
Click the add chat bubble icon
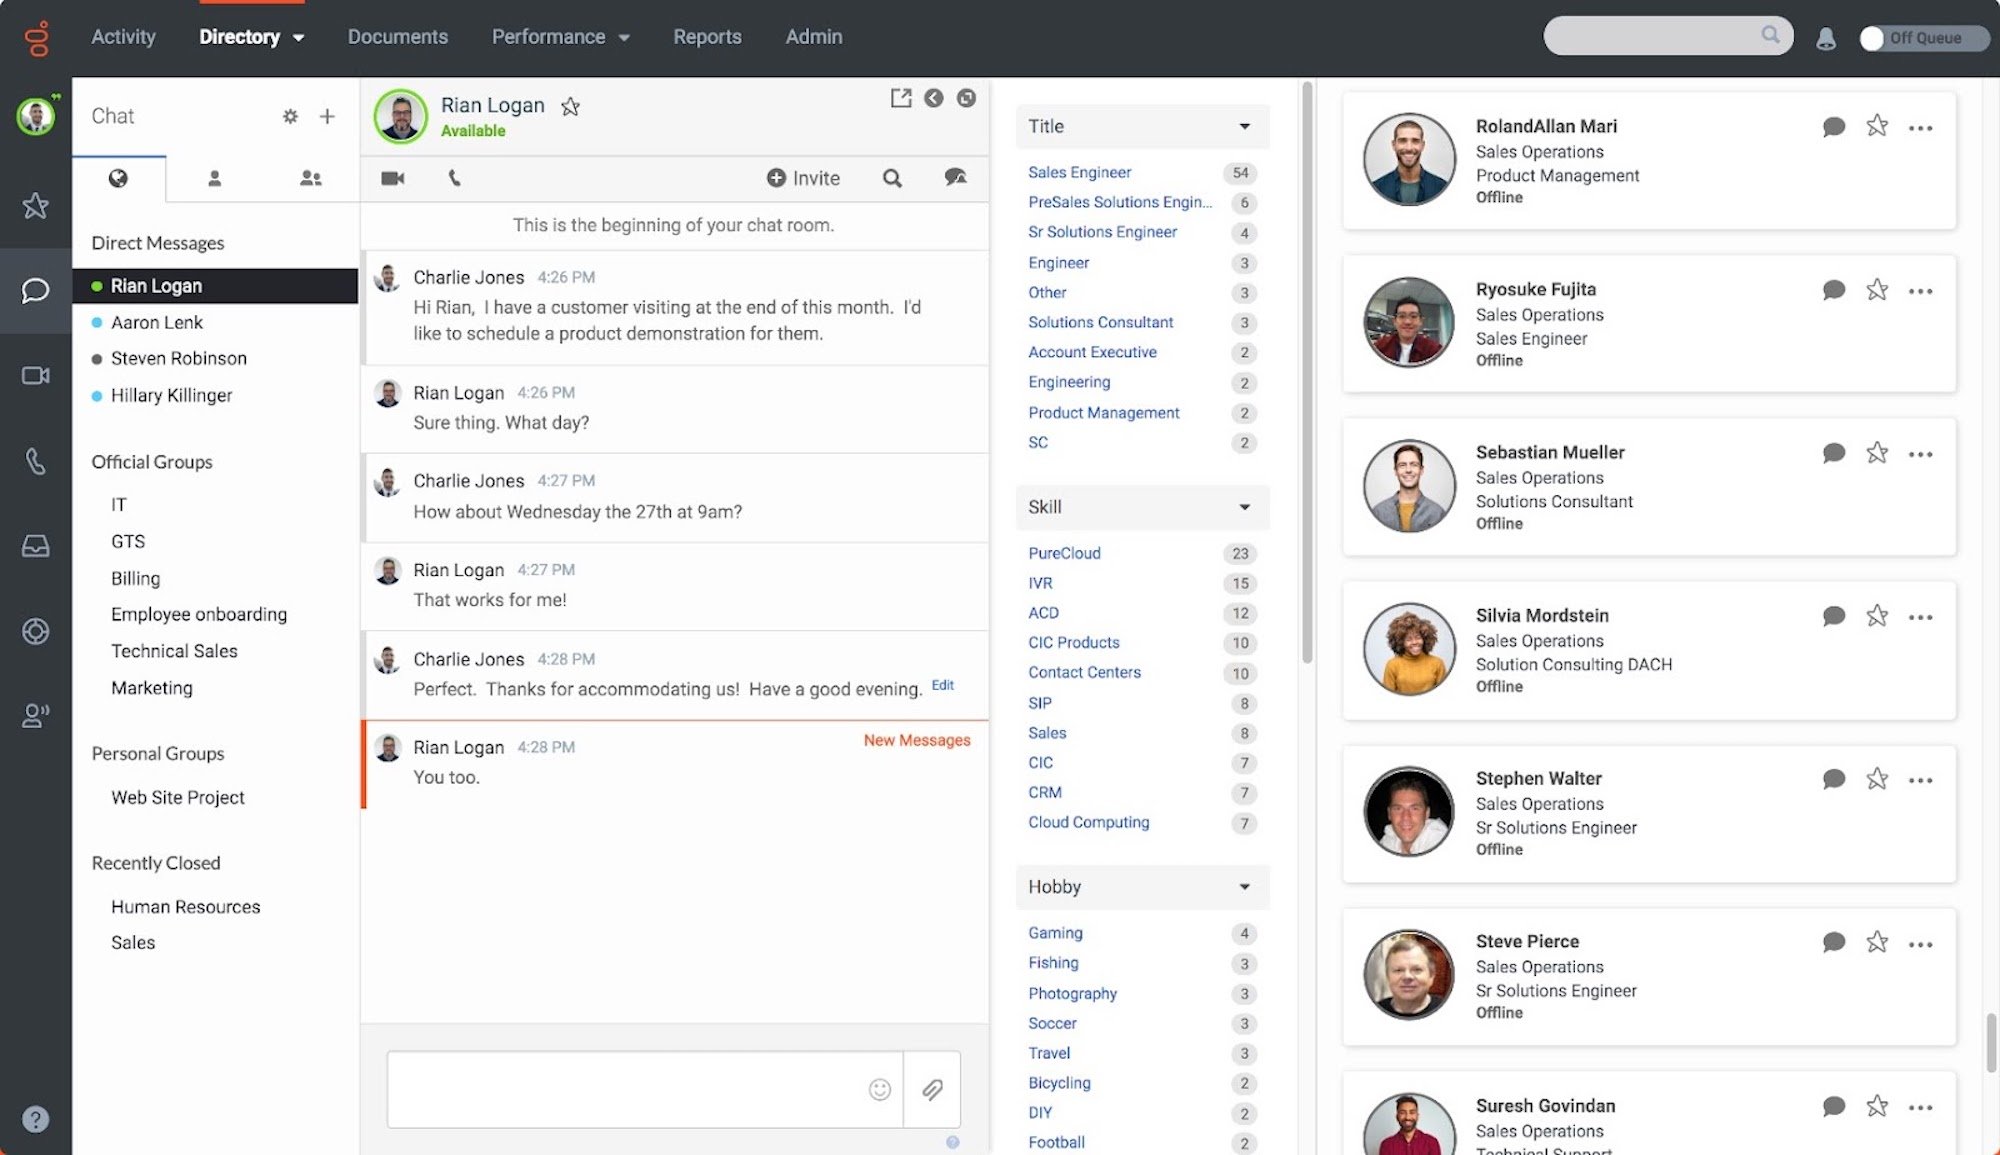(x=955, y=176)
